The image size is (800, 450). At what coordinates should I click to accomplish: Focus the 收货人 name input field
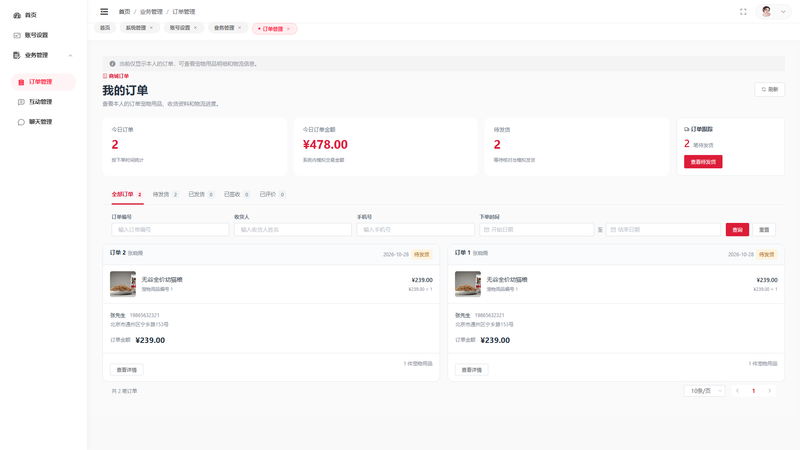coord(293,230)
